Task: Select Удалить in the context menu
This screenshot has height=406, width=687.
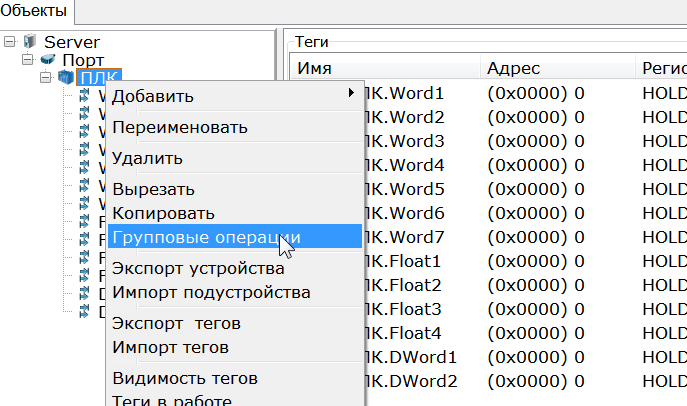Action: (x=147, y=158)
